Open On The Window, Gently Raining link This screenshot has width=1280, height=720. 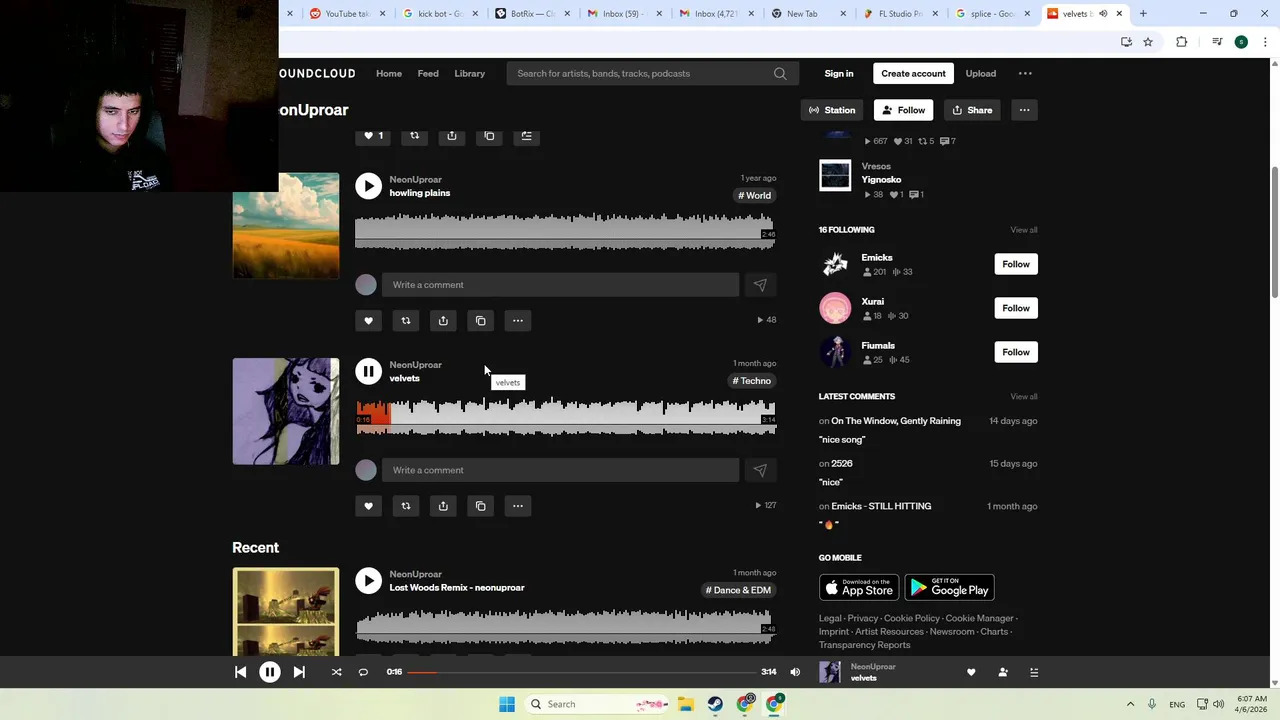(896, 421)
